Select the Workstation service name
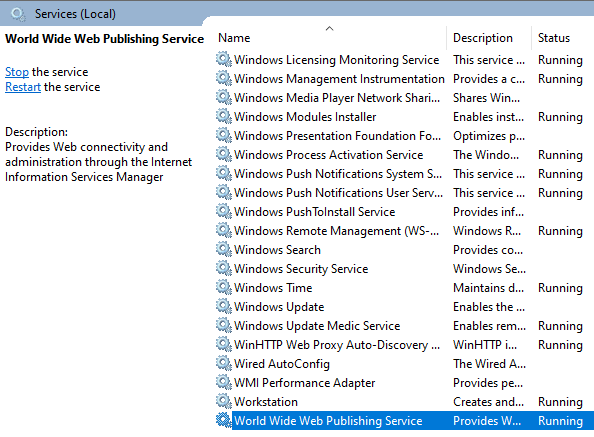The image size is (594, 437). (266, 402)
